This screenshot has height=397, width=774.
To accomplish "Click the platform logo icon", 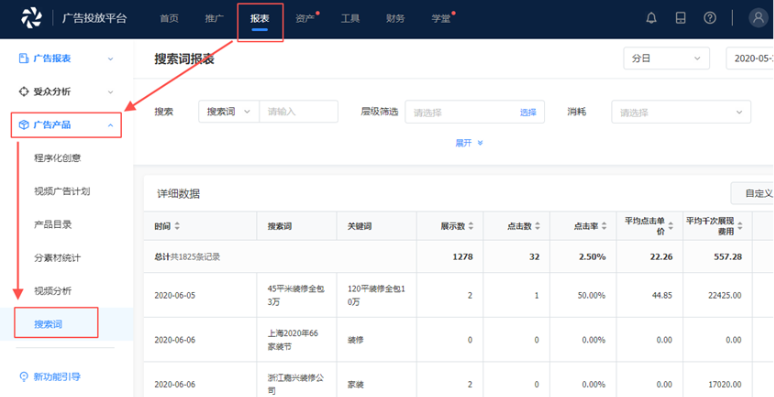I will (x=32, y=18).
